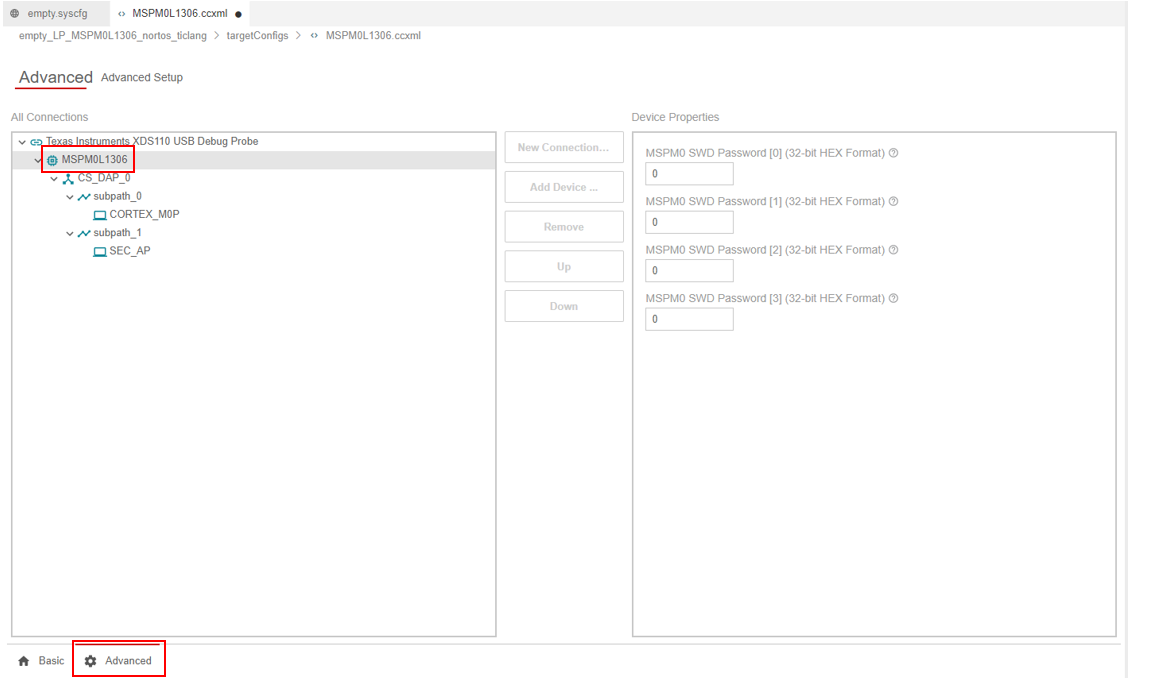Click the chip icon beside MSPM0L1306
This screenshot has width=1157, height=678.
tap(52, 160)
